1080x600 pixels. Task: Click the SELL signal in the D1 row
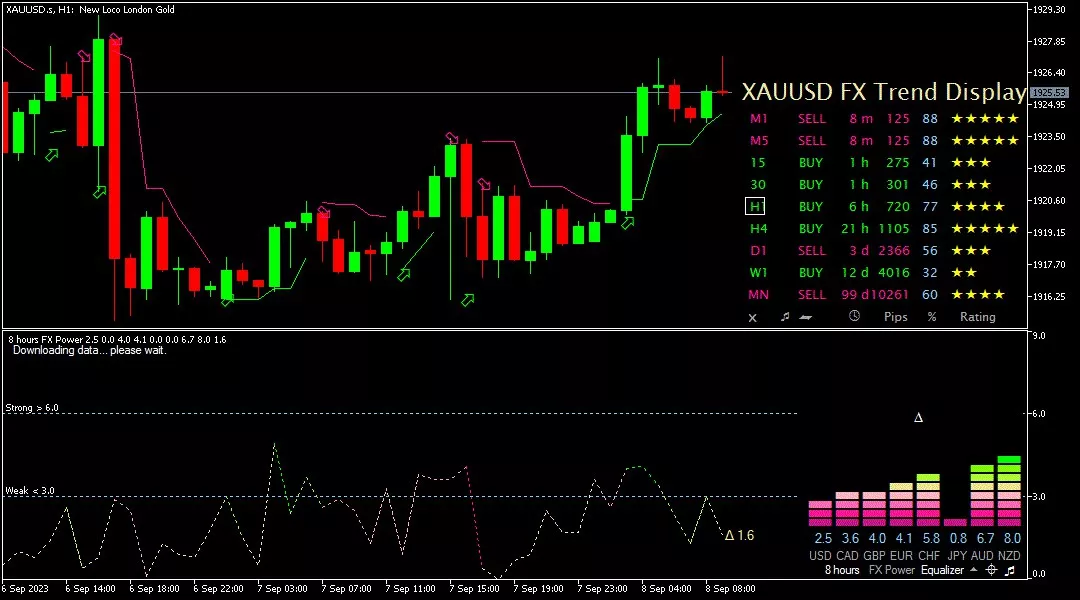click(x=812, y=251)
